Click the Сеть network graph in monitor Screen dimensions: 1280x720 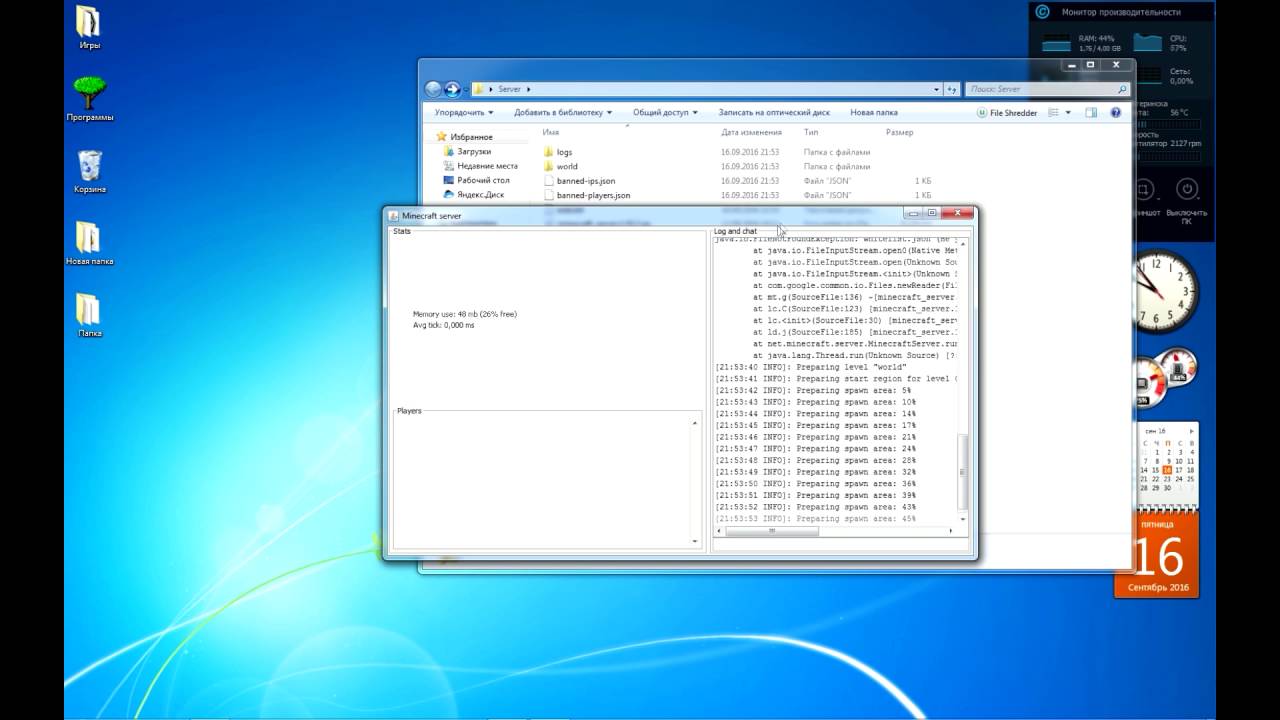pyautogui.click(x=1147, y=75)
